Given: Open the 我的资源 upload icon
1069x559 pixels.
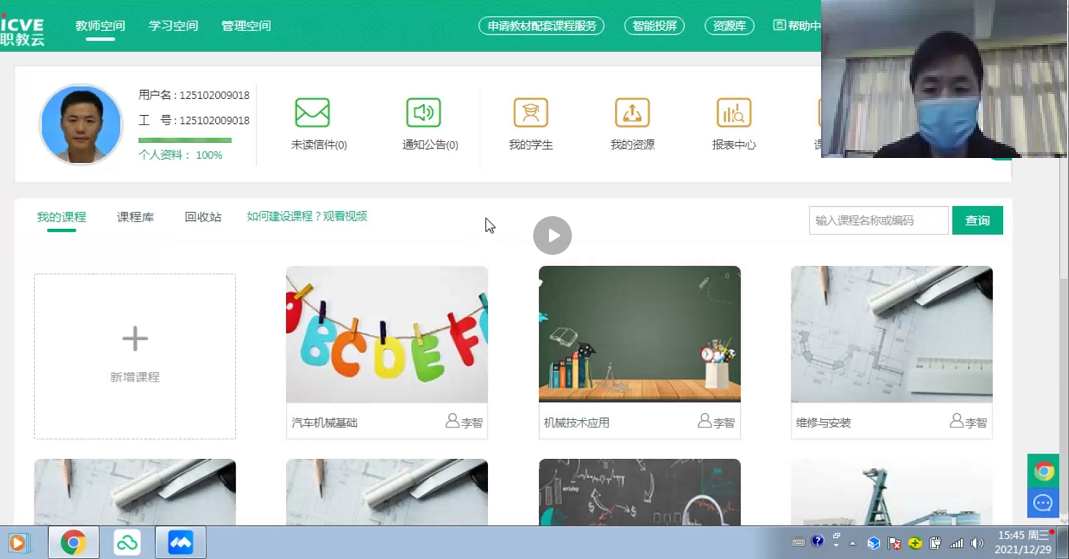Looking at the screenshot, I should [x=632, y=113].
